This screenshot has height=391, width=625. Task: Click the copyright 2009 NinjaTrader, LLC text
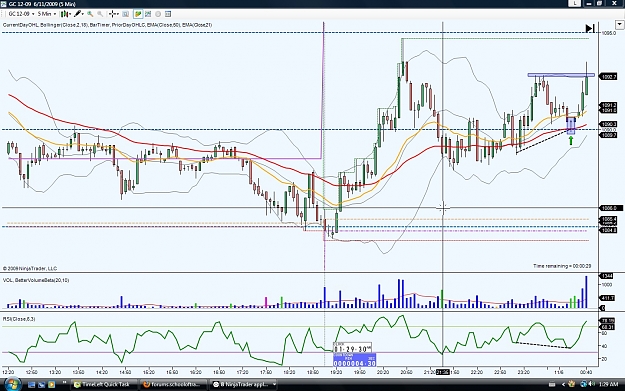point(30,269)
